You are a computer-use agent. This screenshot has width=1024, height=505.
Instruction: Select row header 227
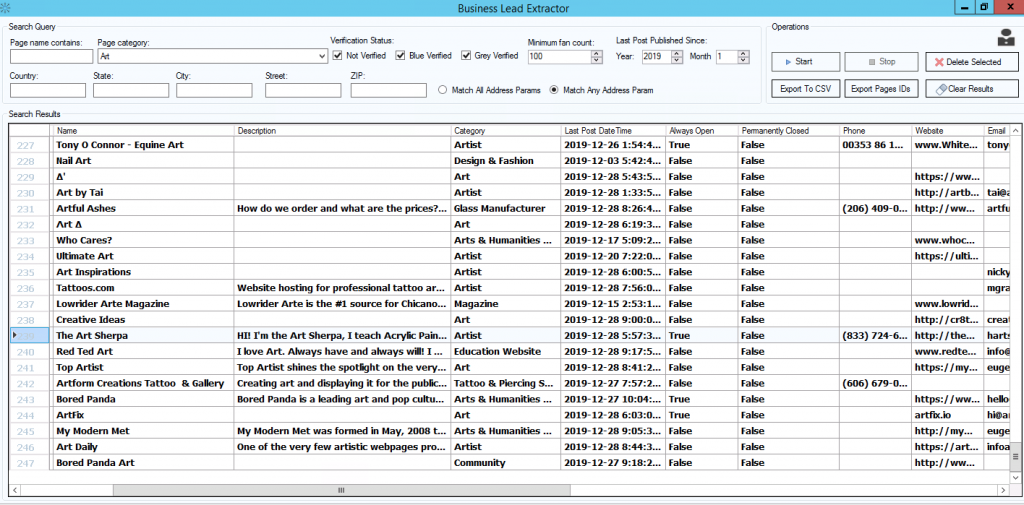pos(30,145)
